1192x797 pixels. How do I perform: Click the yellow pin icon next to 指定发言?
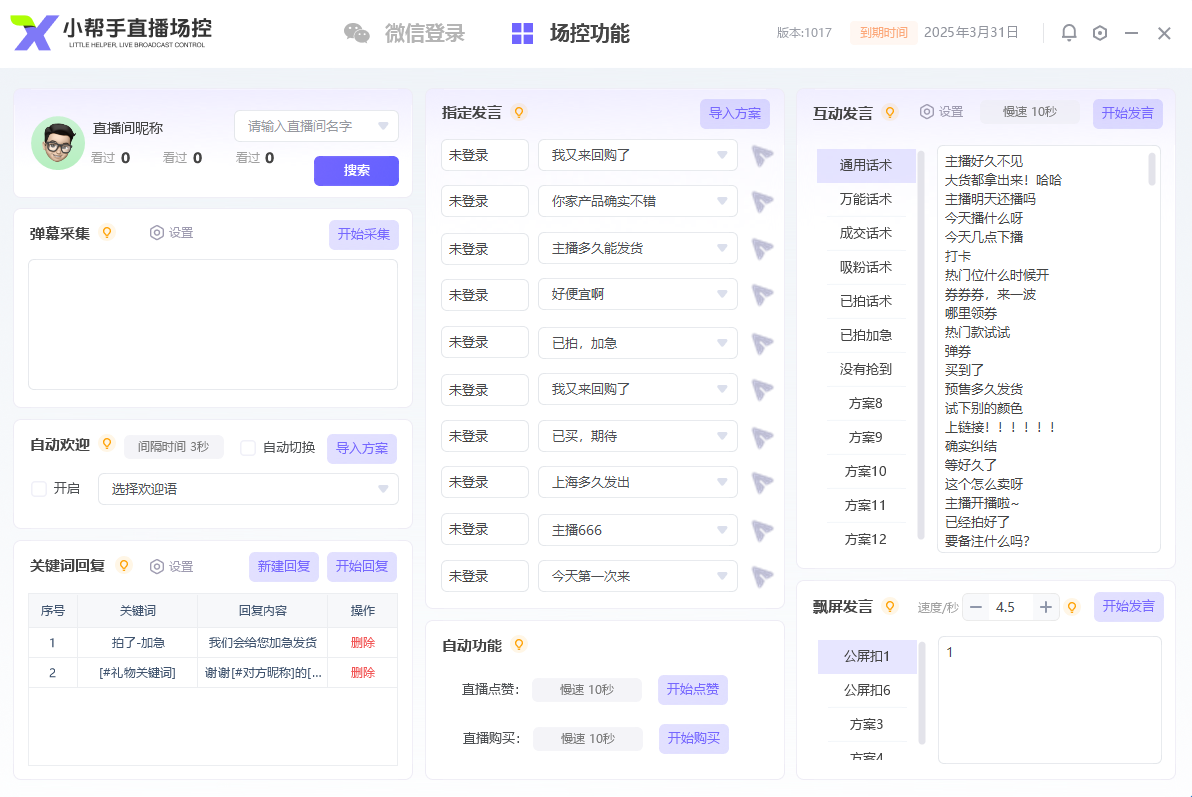coord(518,112)
